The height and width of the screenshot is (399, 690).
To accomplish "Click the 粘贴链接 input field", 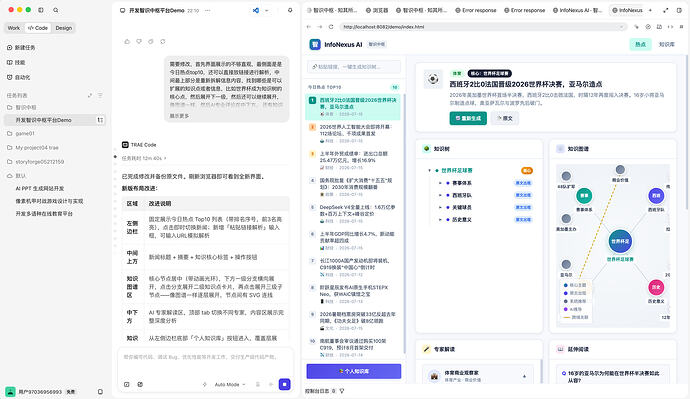I will pos(354,67).
